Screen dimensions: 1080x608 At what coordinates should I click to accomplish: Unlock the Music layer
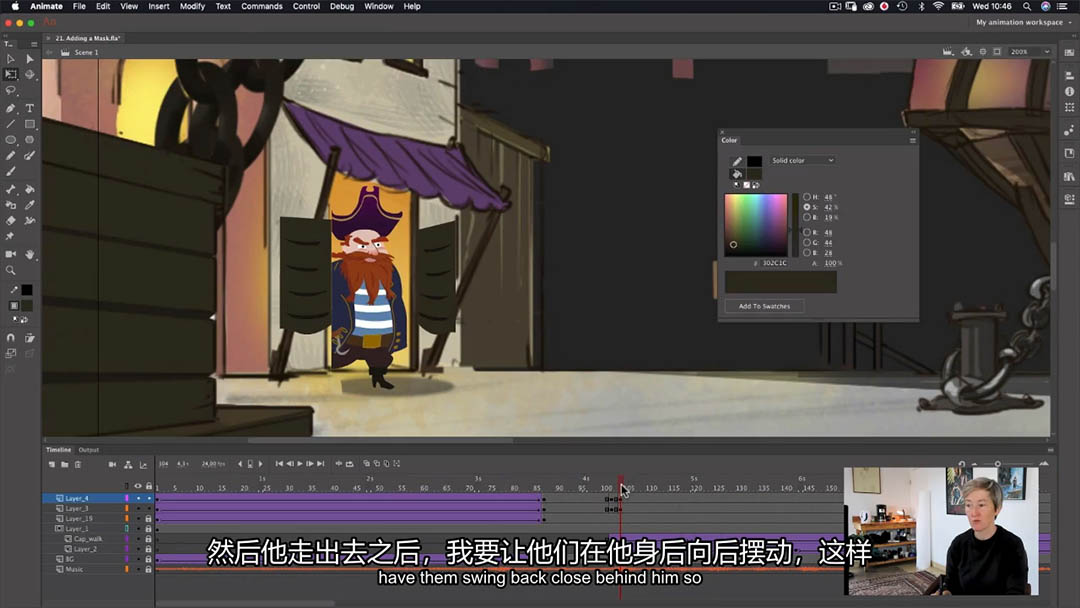(148, 569)
